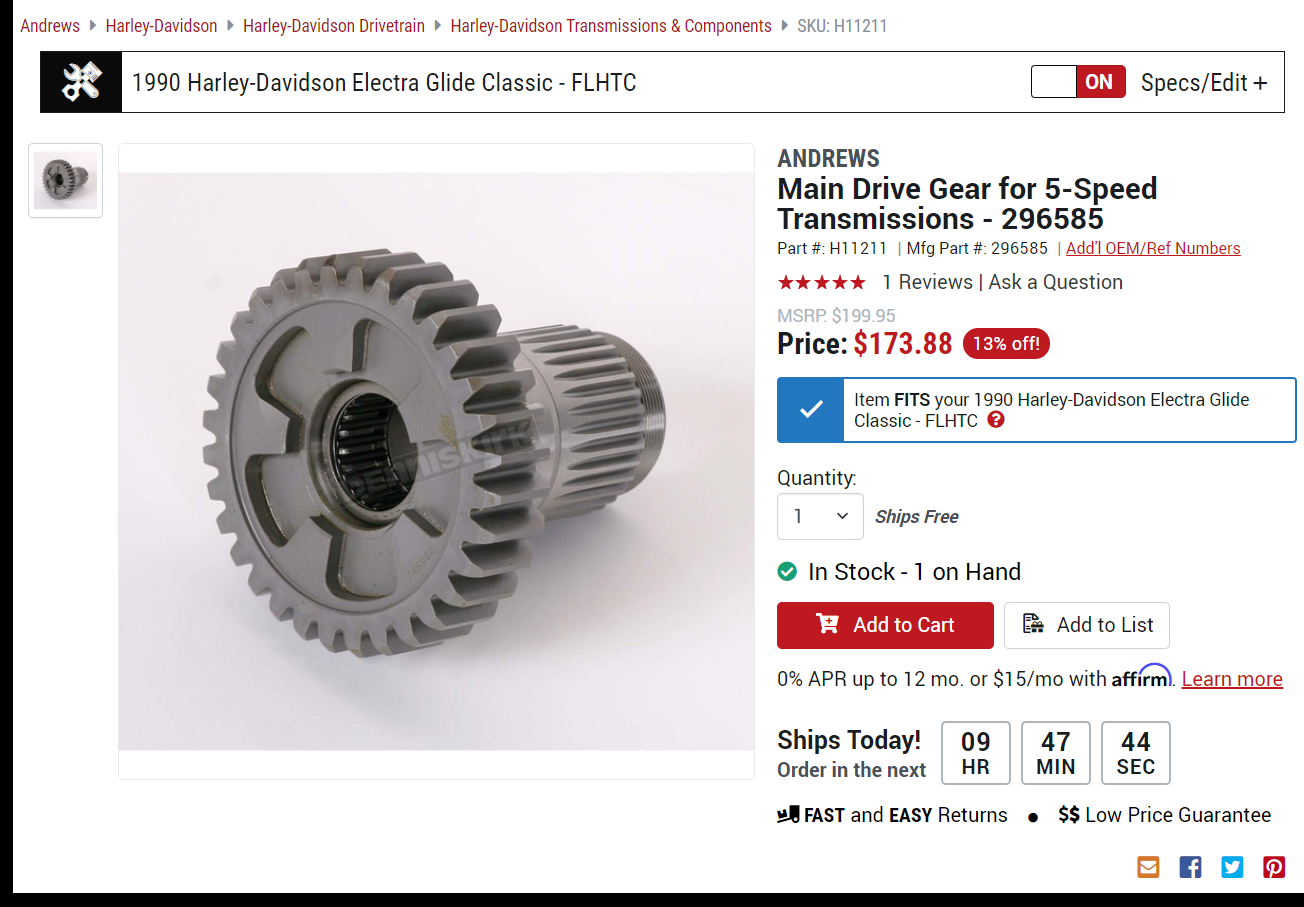Click the red fitment help question mark
Screen dimensions: 1304x907
pyautogui.click(x=995, y=420)
